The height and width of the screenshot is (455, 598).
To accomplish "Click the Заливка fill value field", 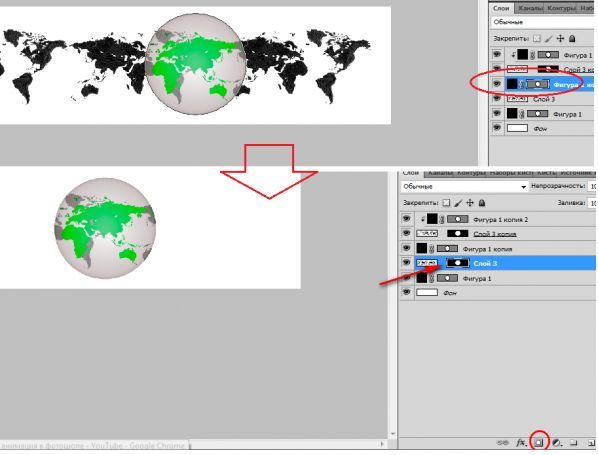I will coord(593,203).
